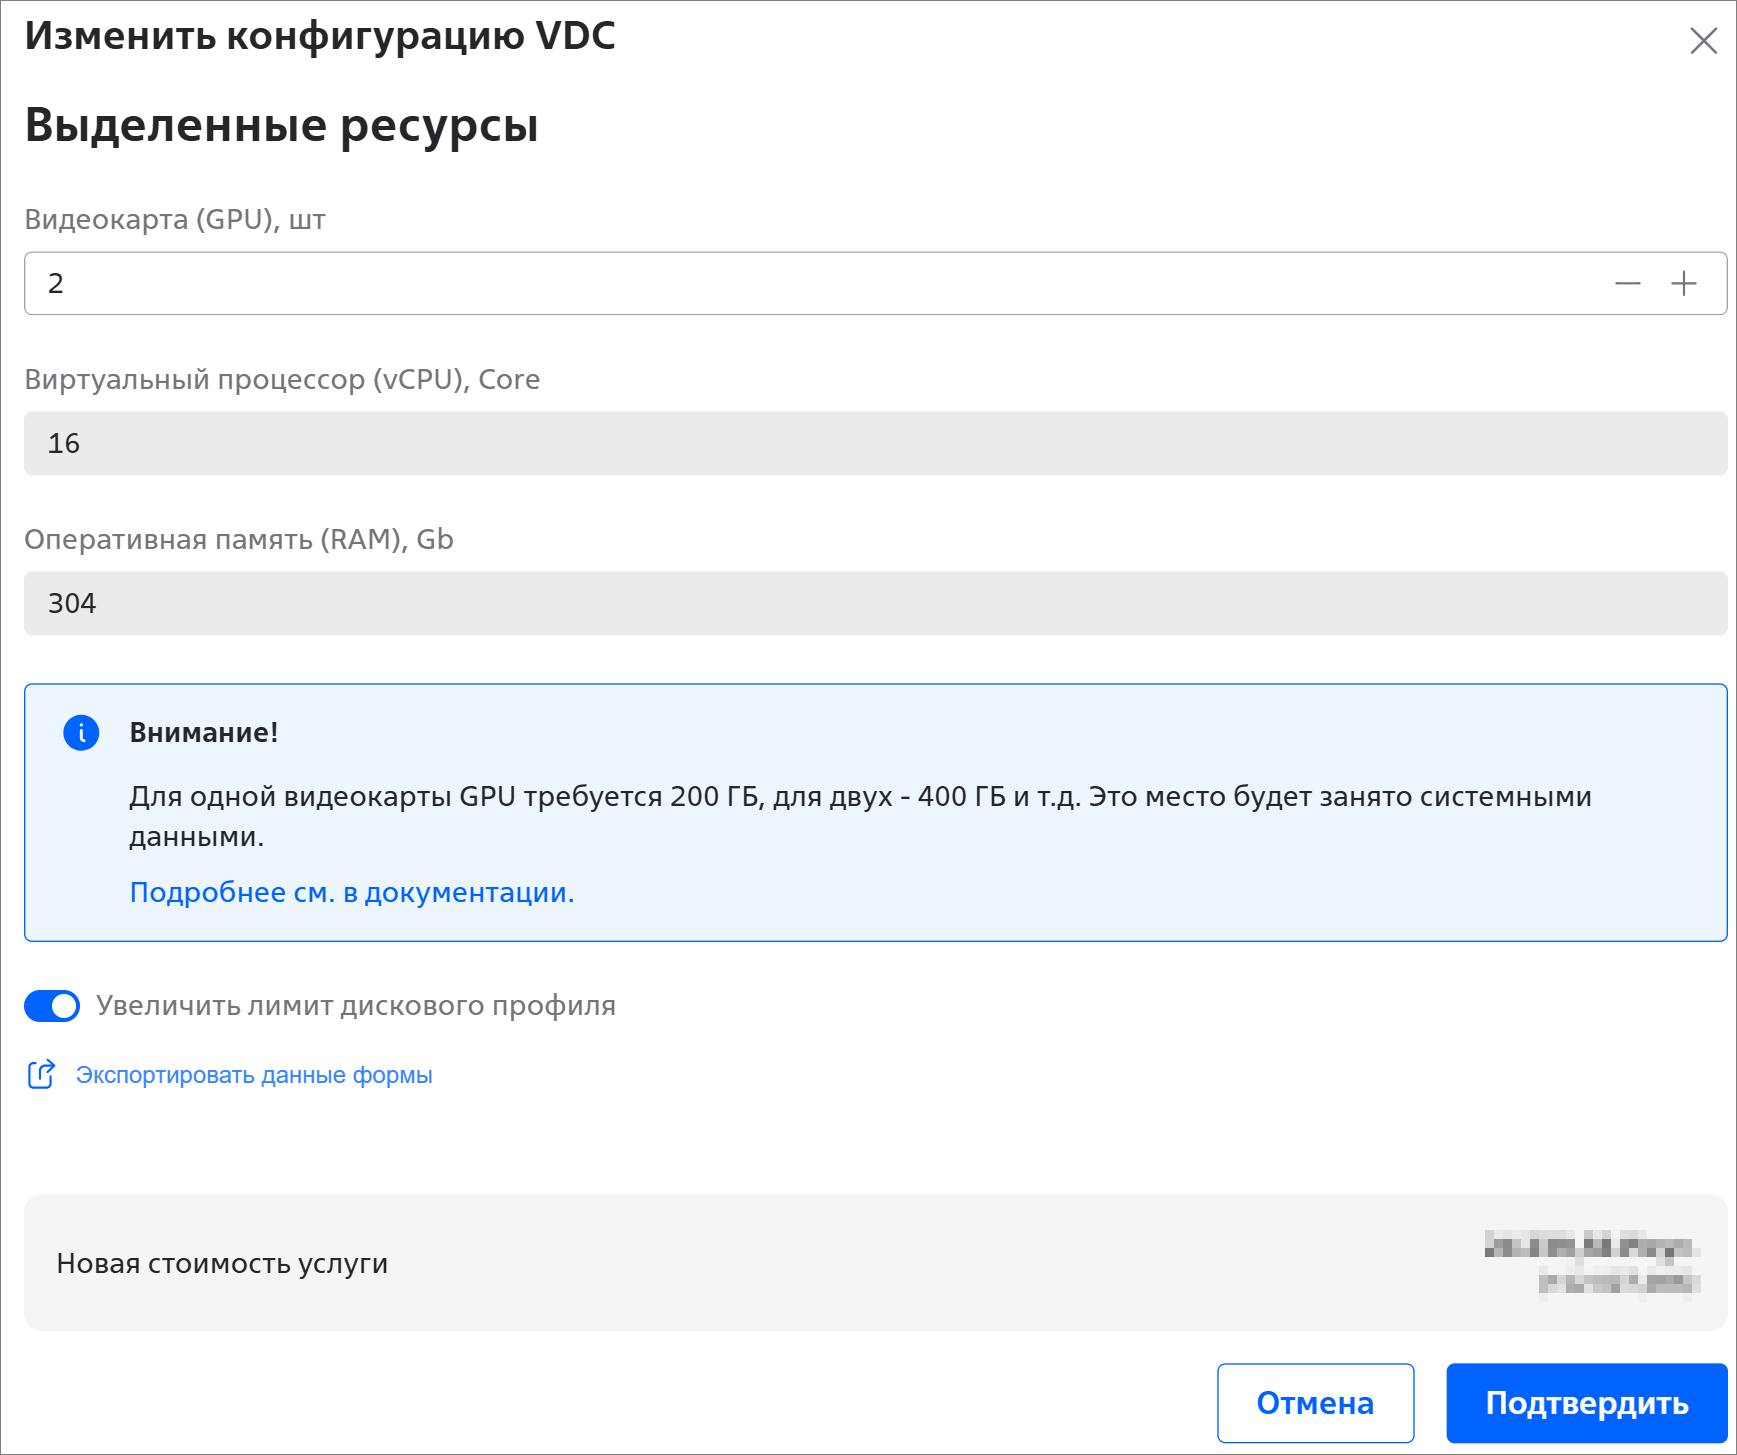Click the 'Увеличить лимит дискового профиля' label
1737x1455 pixels.
(x=355, y=1006)
